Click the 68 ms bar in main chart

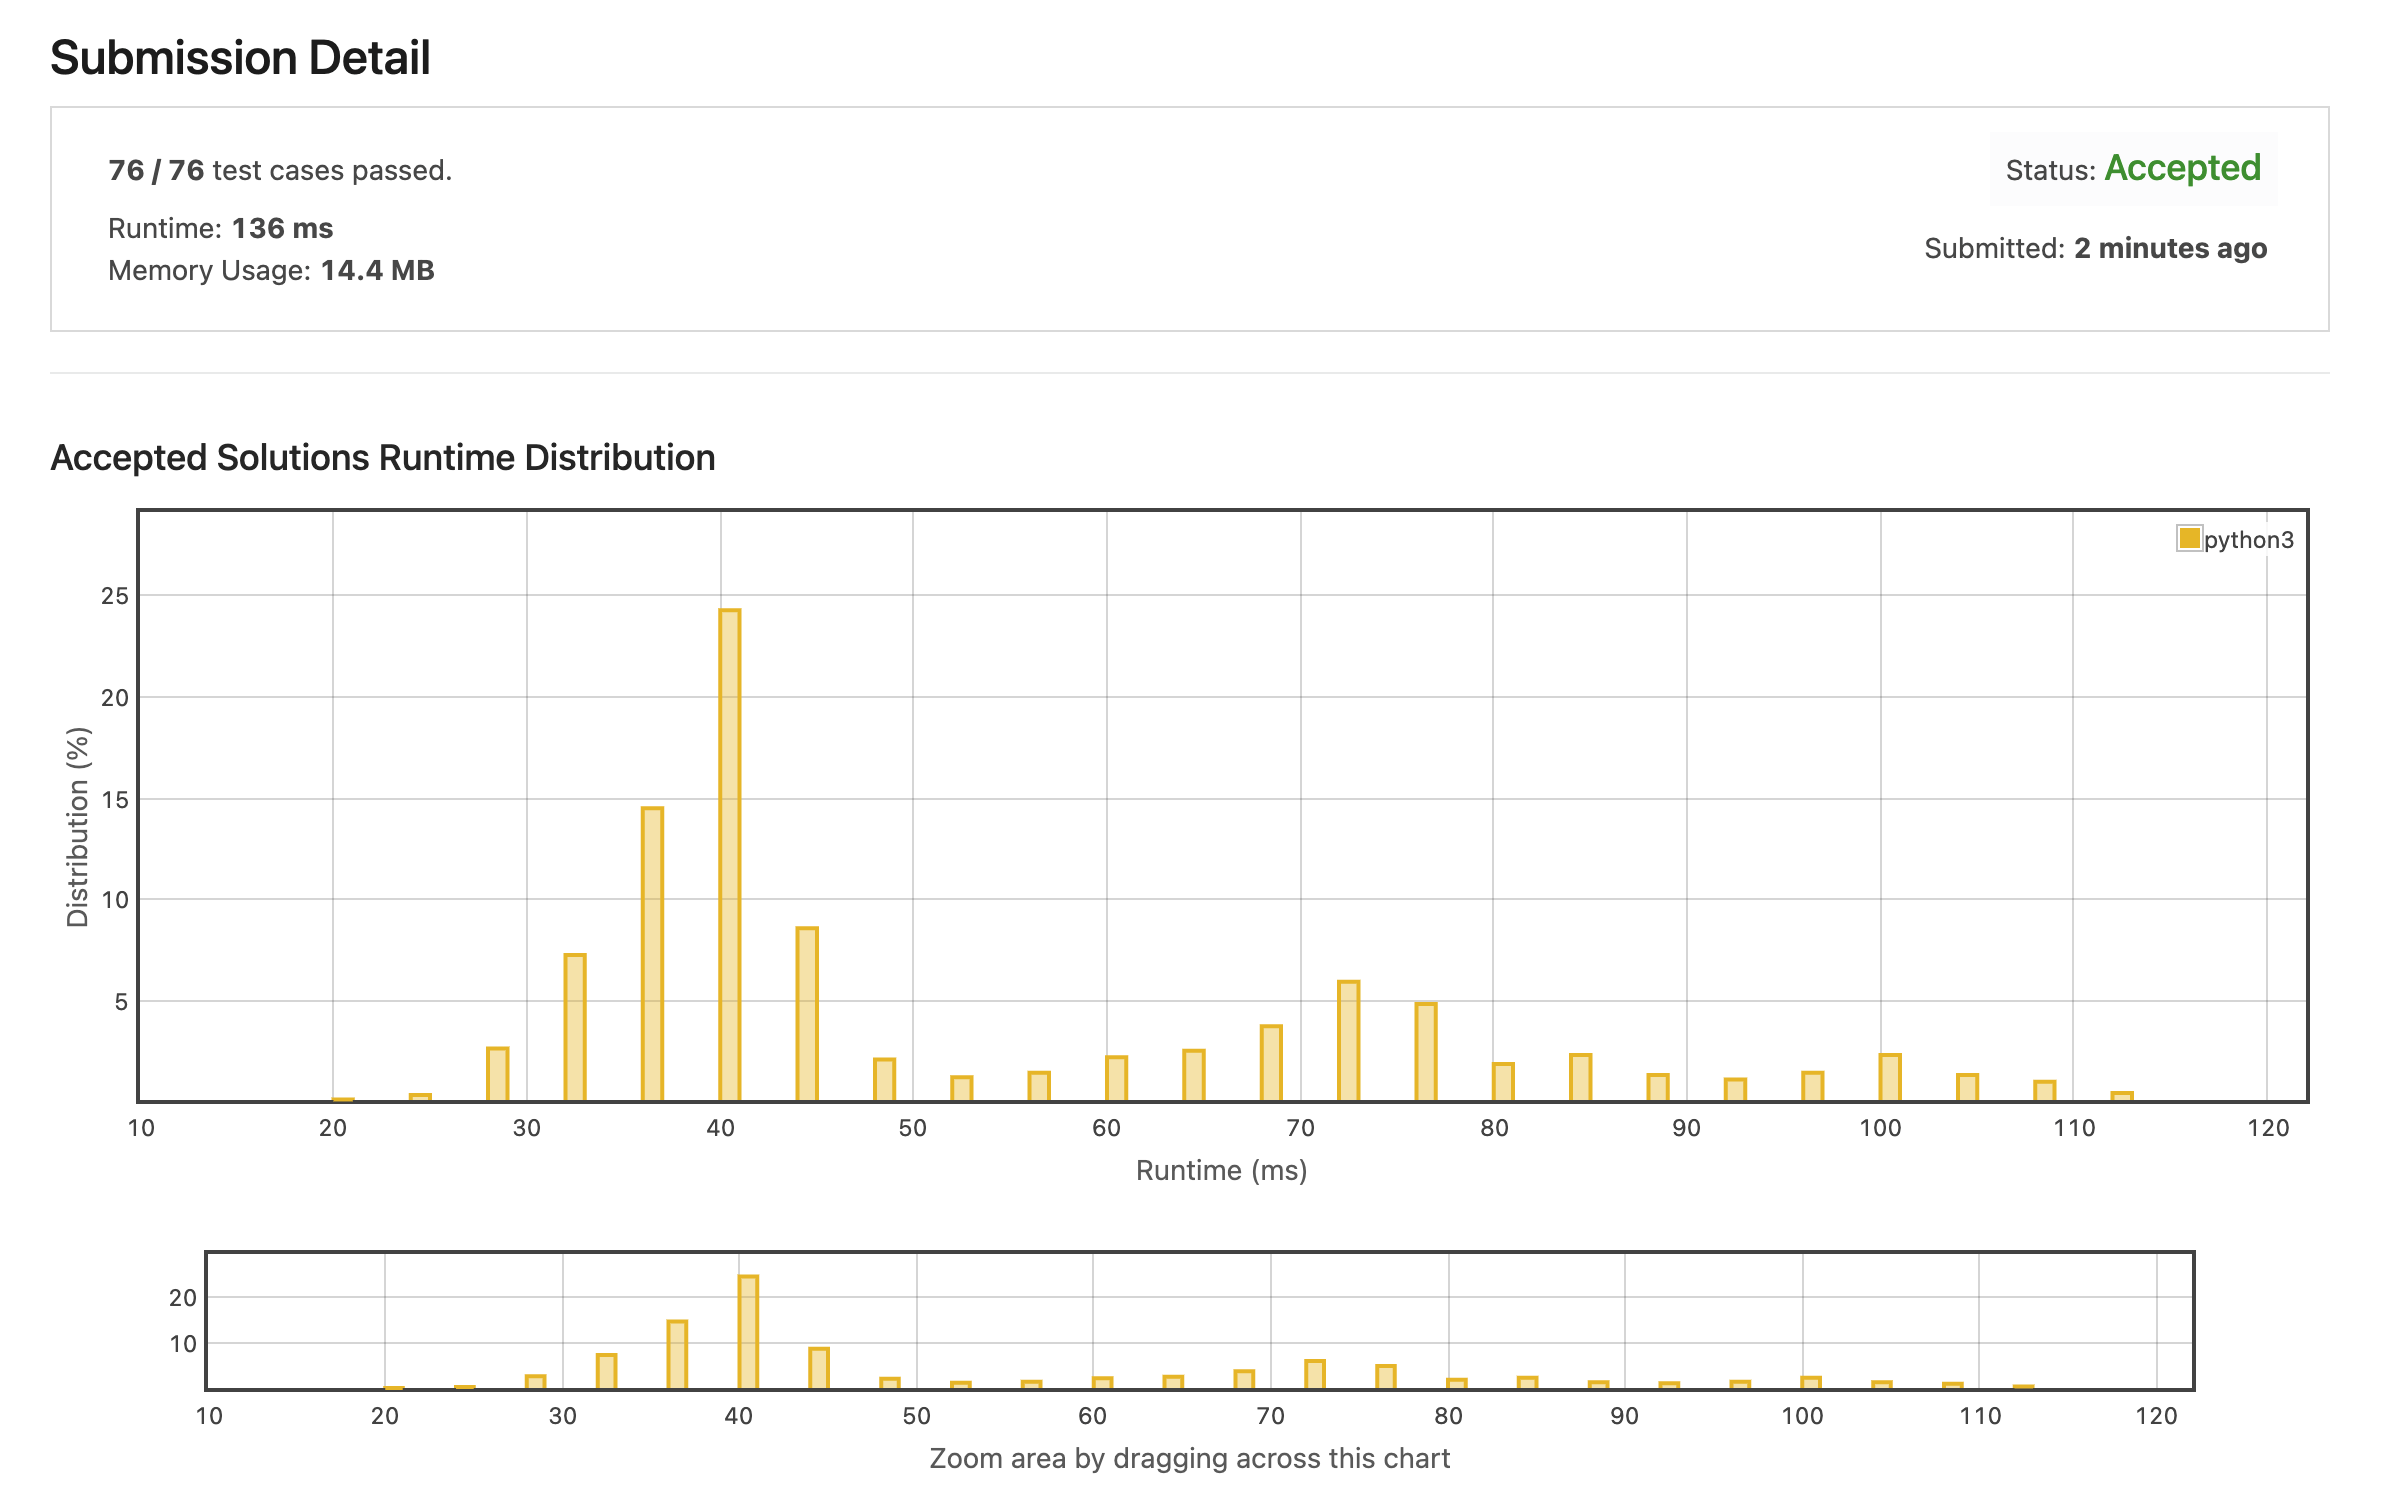point(1271,1063)
